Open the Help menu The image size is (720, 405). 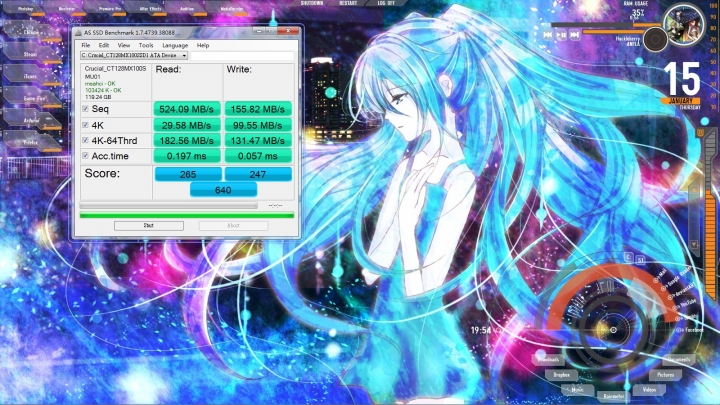(x=203, y=45)
